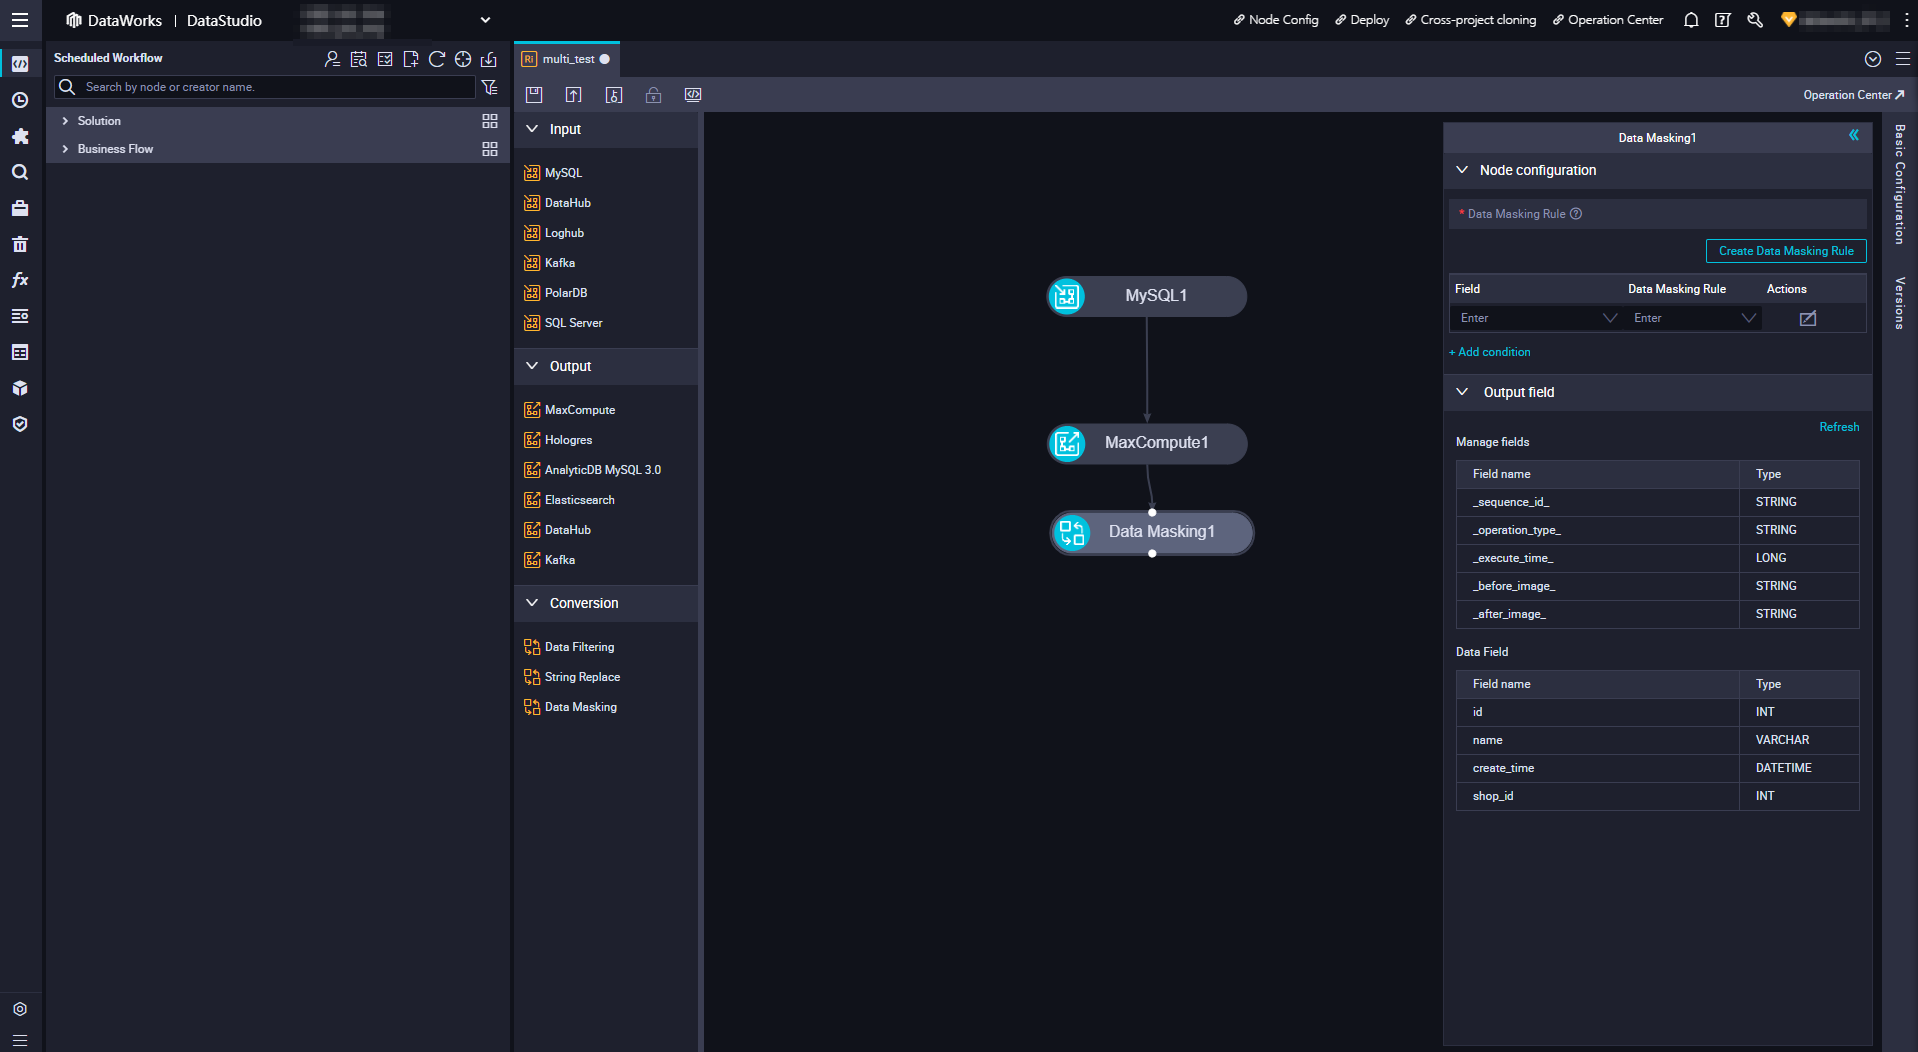Open the Field dropdown in masking rule row
Image resolution: width=1918 pixels, height=1052 pixels.
[x=1537, y=318]
